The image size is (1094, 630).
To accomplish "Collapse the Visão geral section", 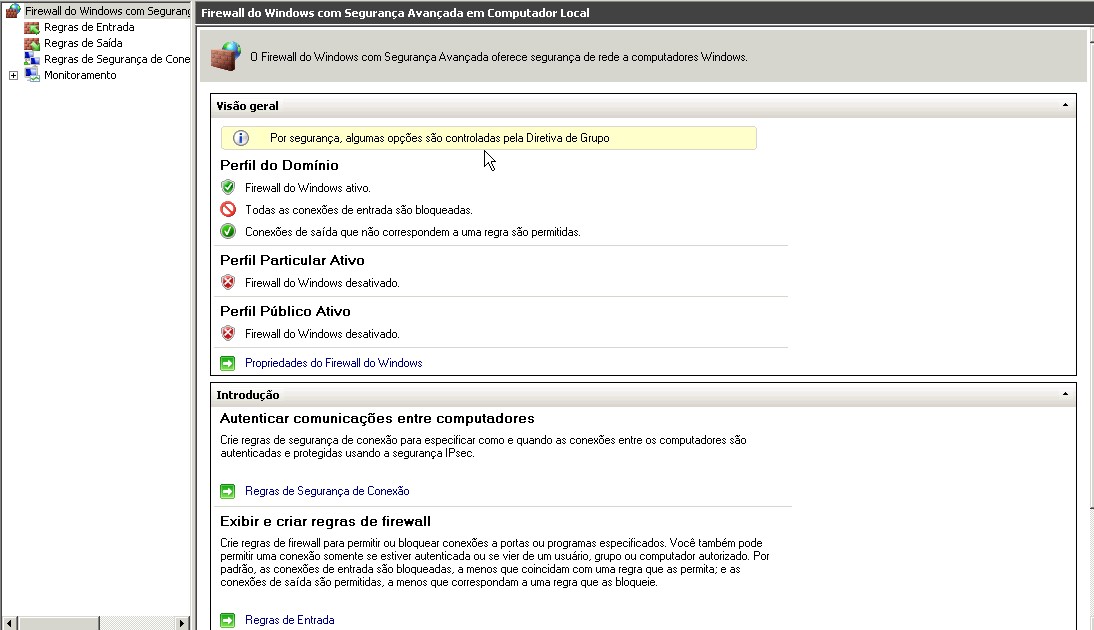I will click(x=1065, y=105).
